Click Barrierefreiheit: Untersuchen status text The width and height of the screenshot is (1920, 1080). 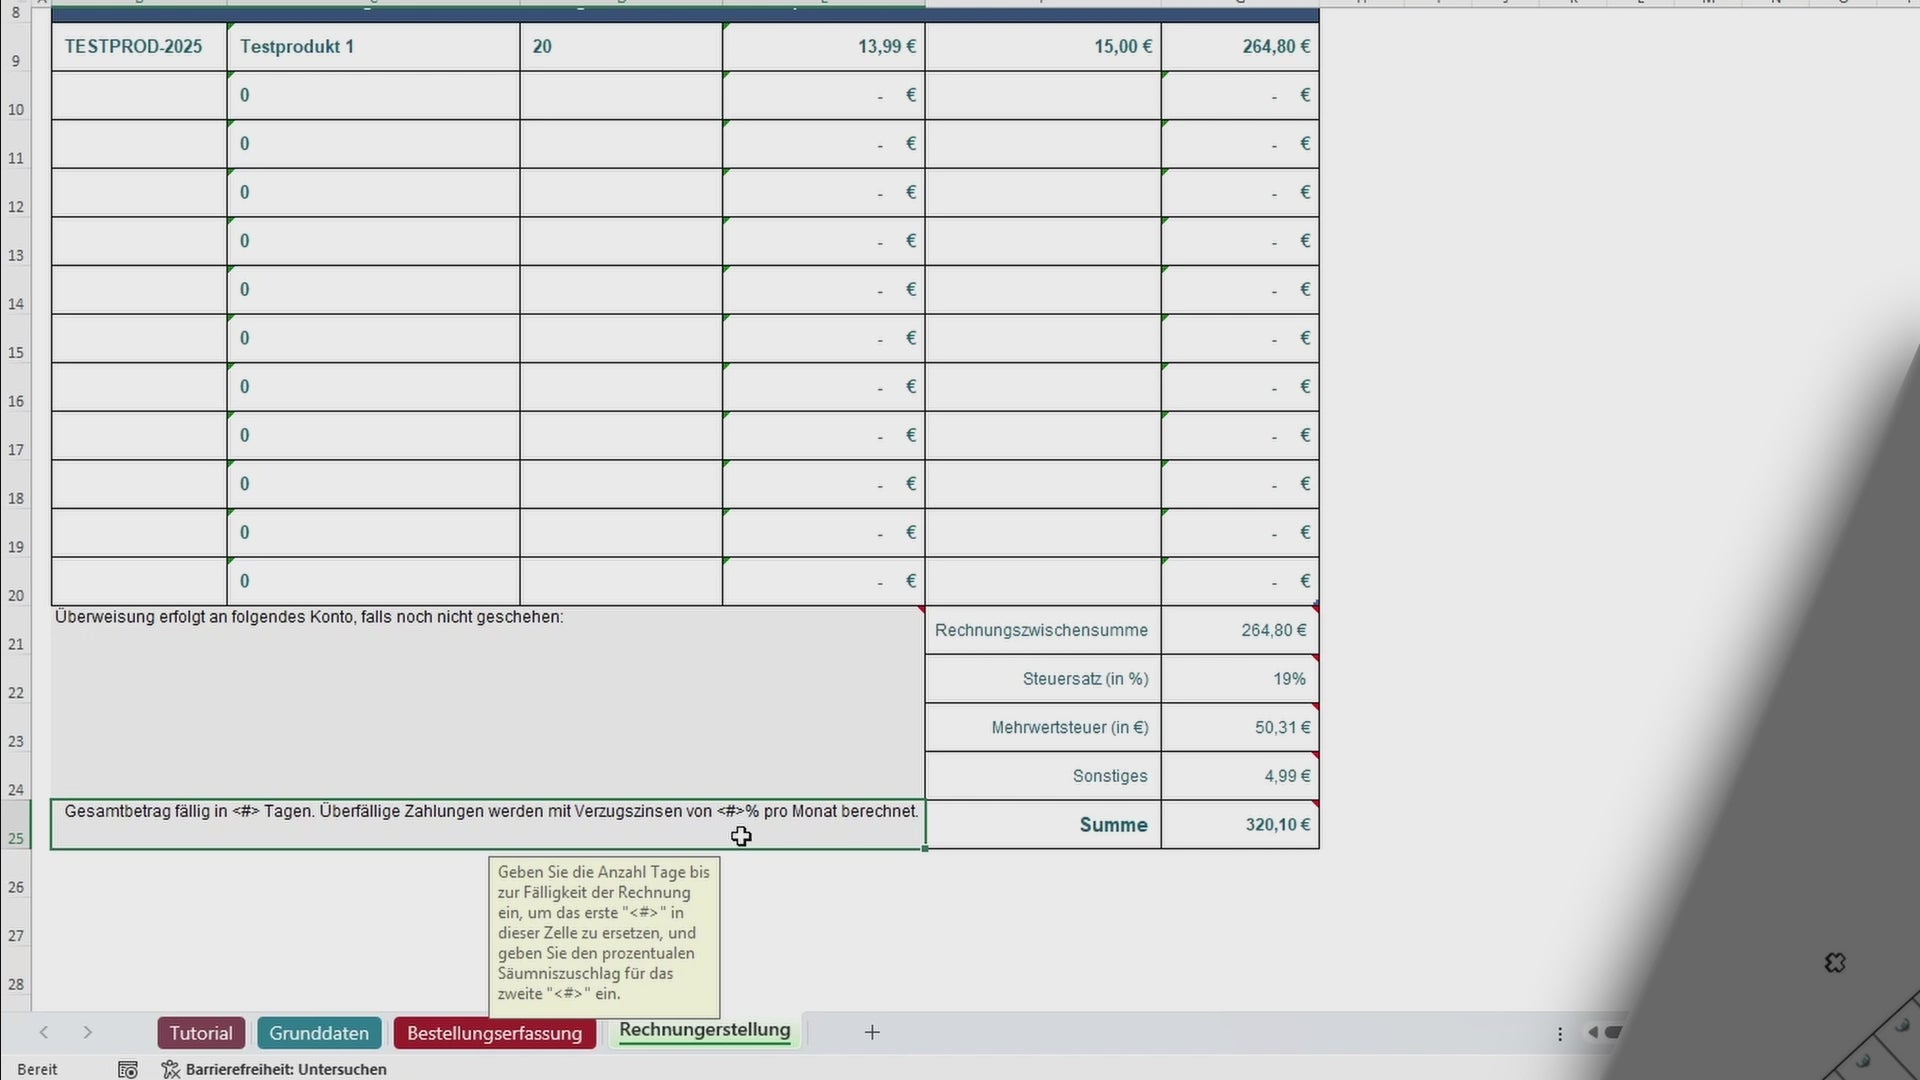(286, 1070)
